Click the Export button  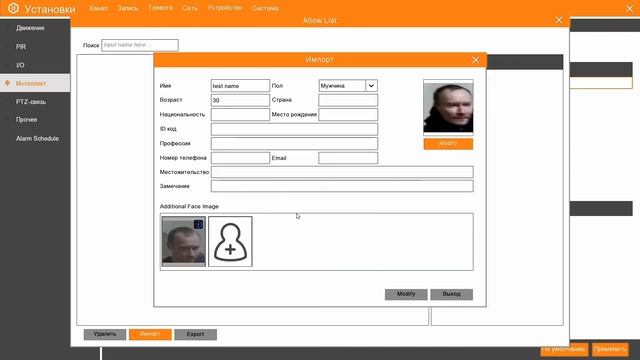click(196, 334)
